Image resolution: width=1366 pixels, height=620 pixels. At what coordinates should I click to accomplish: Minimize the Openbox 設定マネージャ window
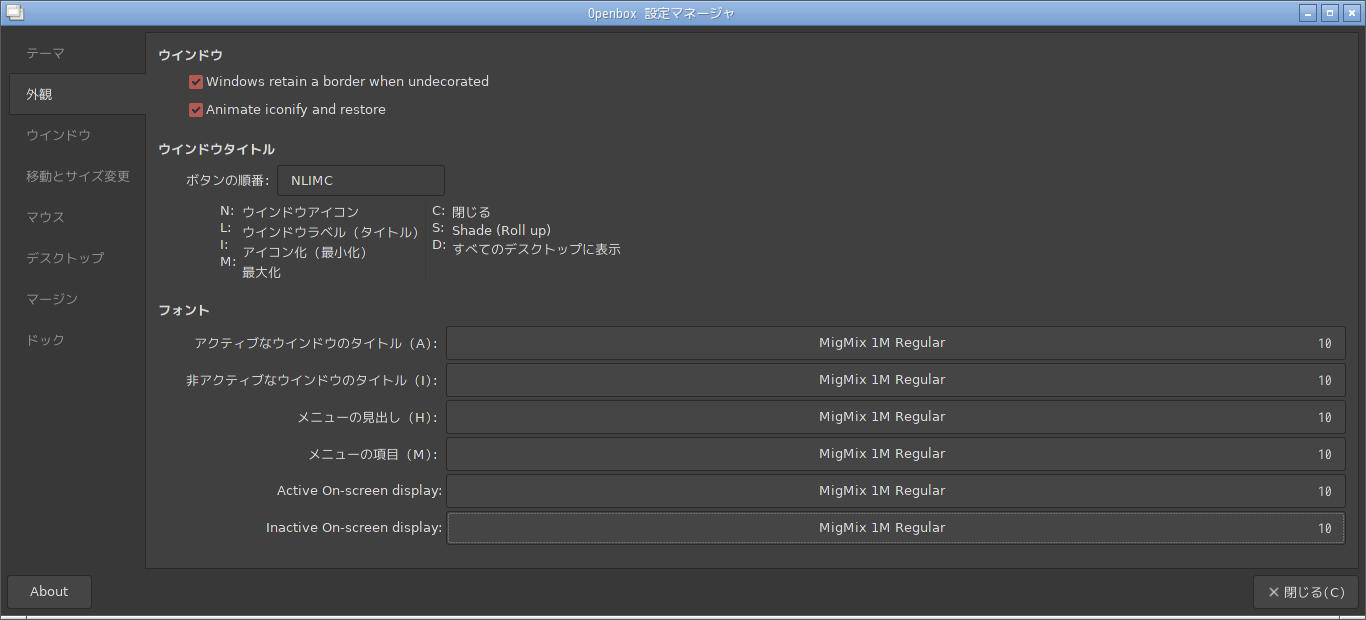(x=1308, y=13)
